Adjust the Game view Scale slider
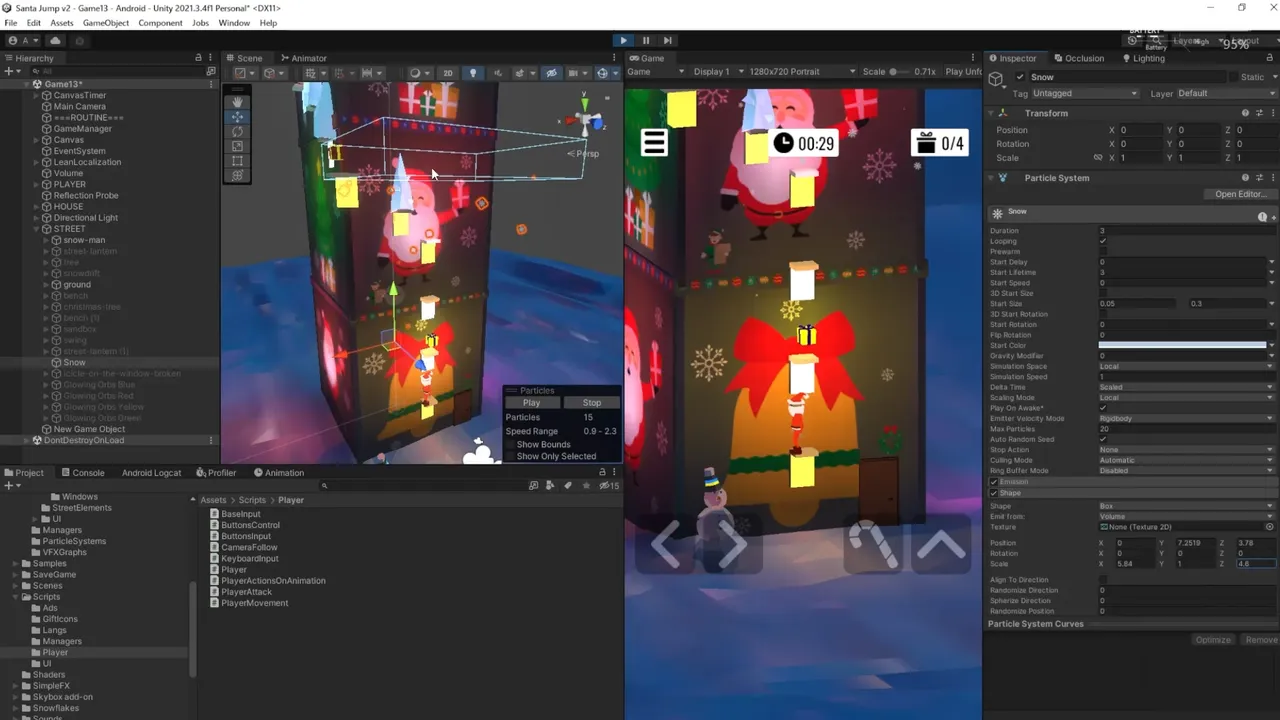 point(900,72)
